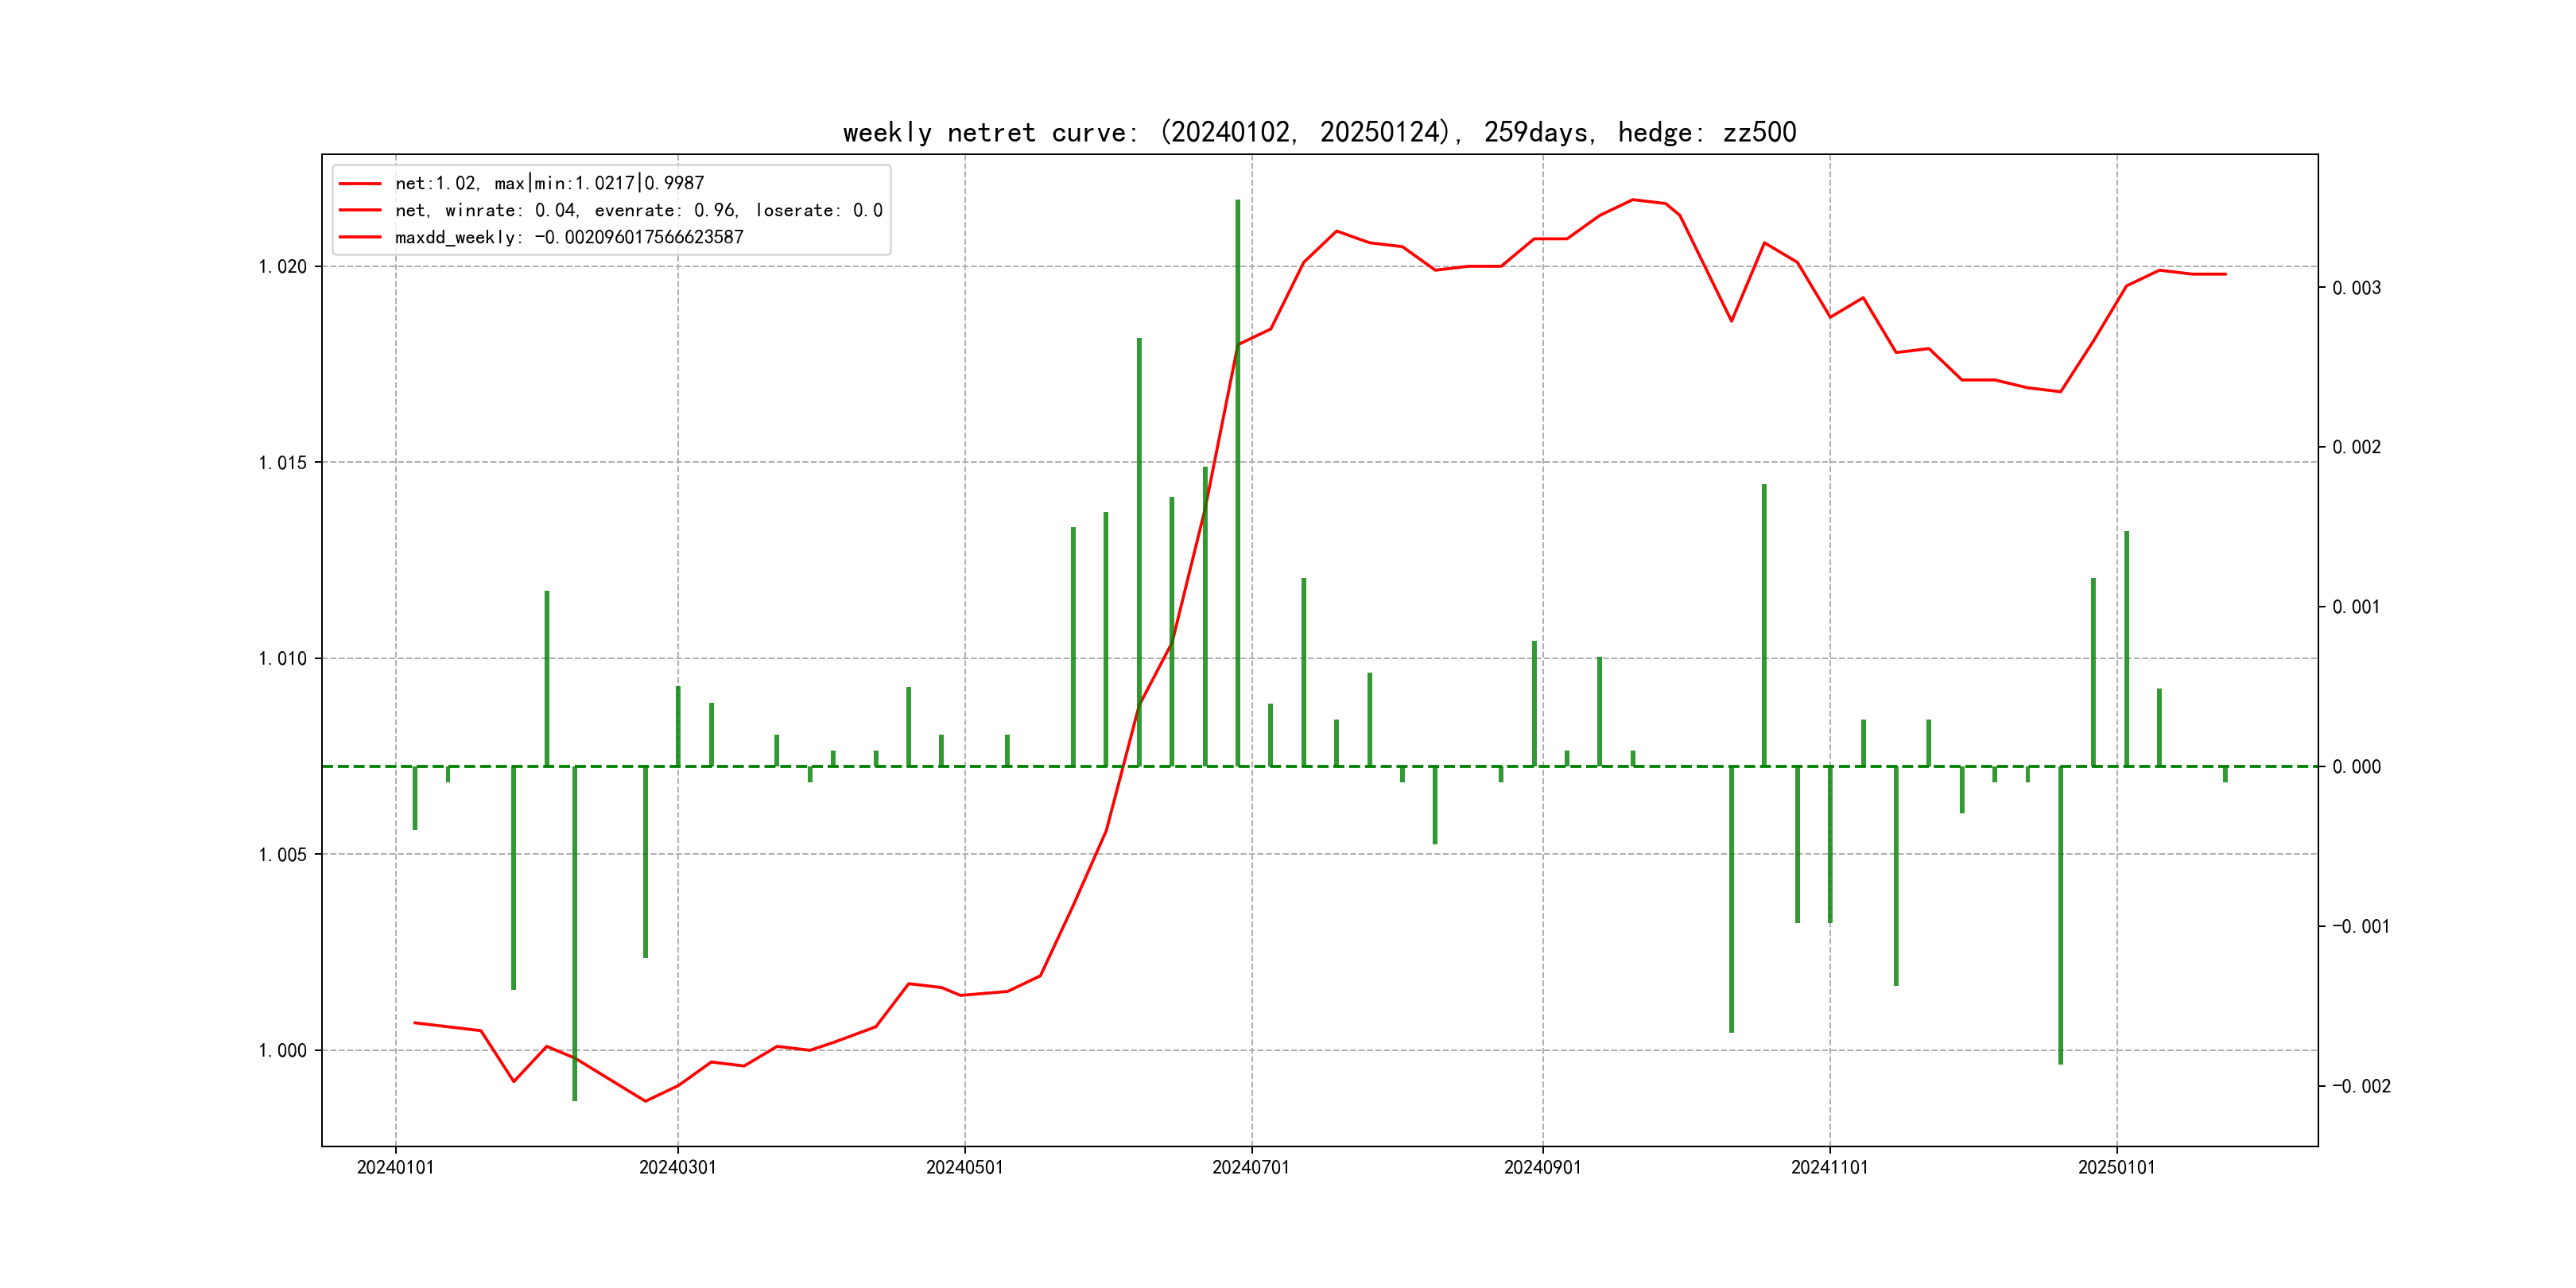
Task: Click the -0.002 right y-axis tick label
Action: click(x=2361, y=1086)
